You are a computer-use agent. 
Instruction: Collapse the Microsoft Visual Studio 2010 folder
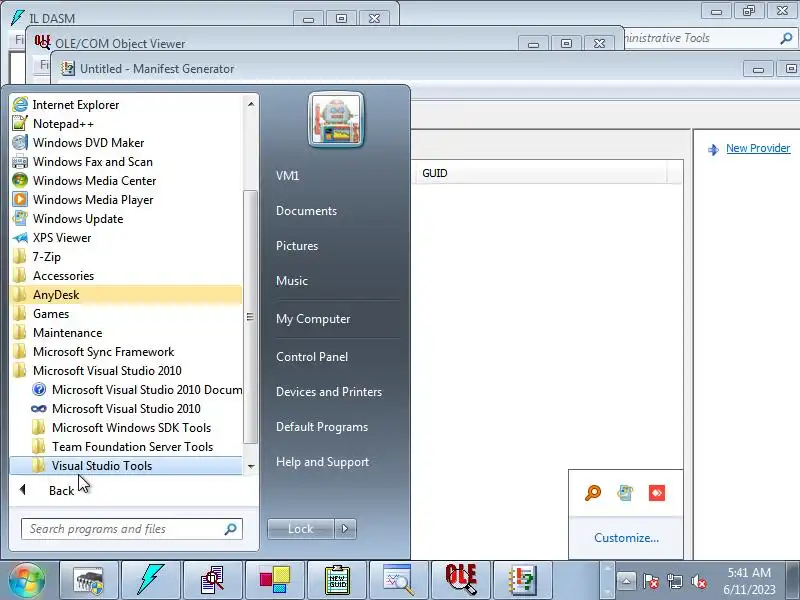pyautogui.click(x=126, y=370)
